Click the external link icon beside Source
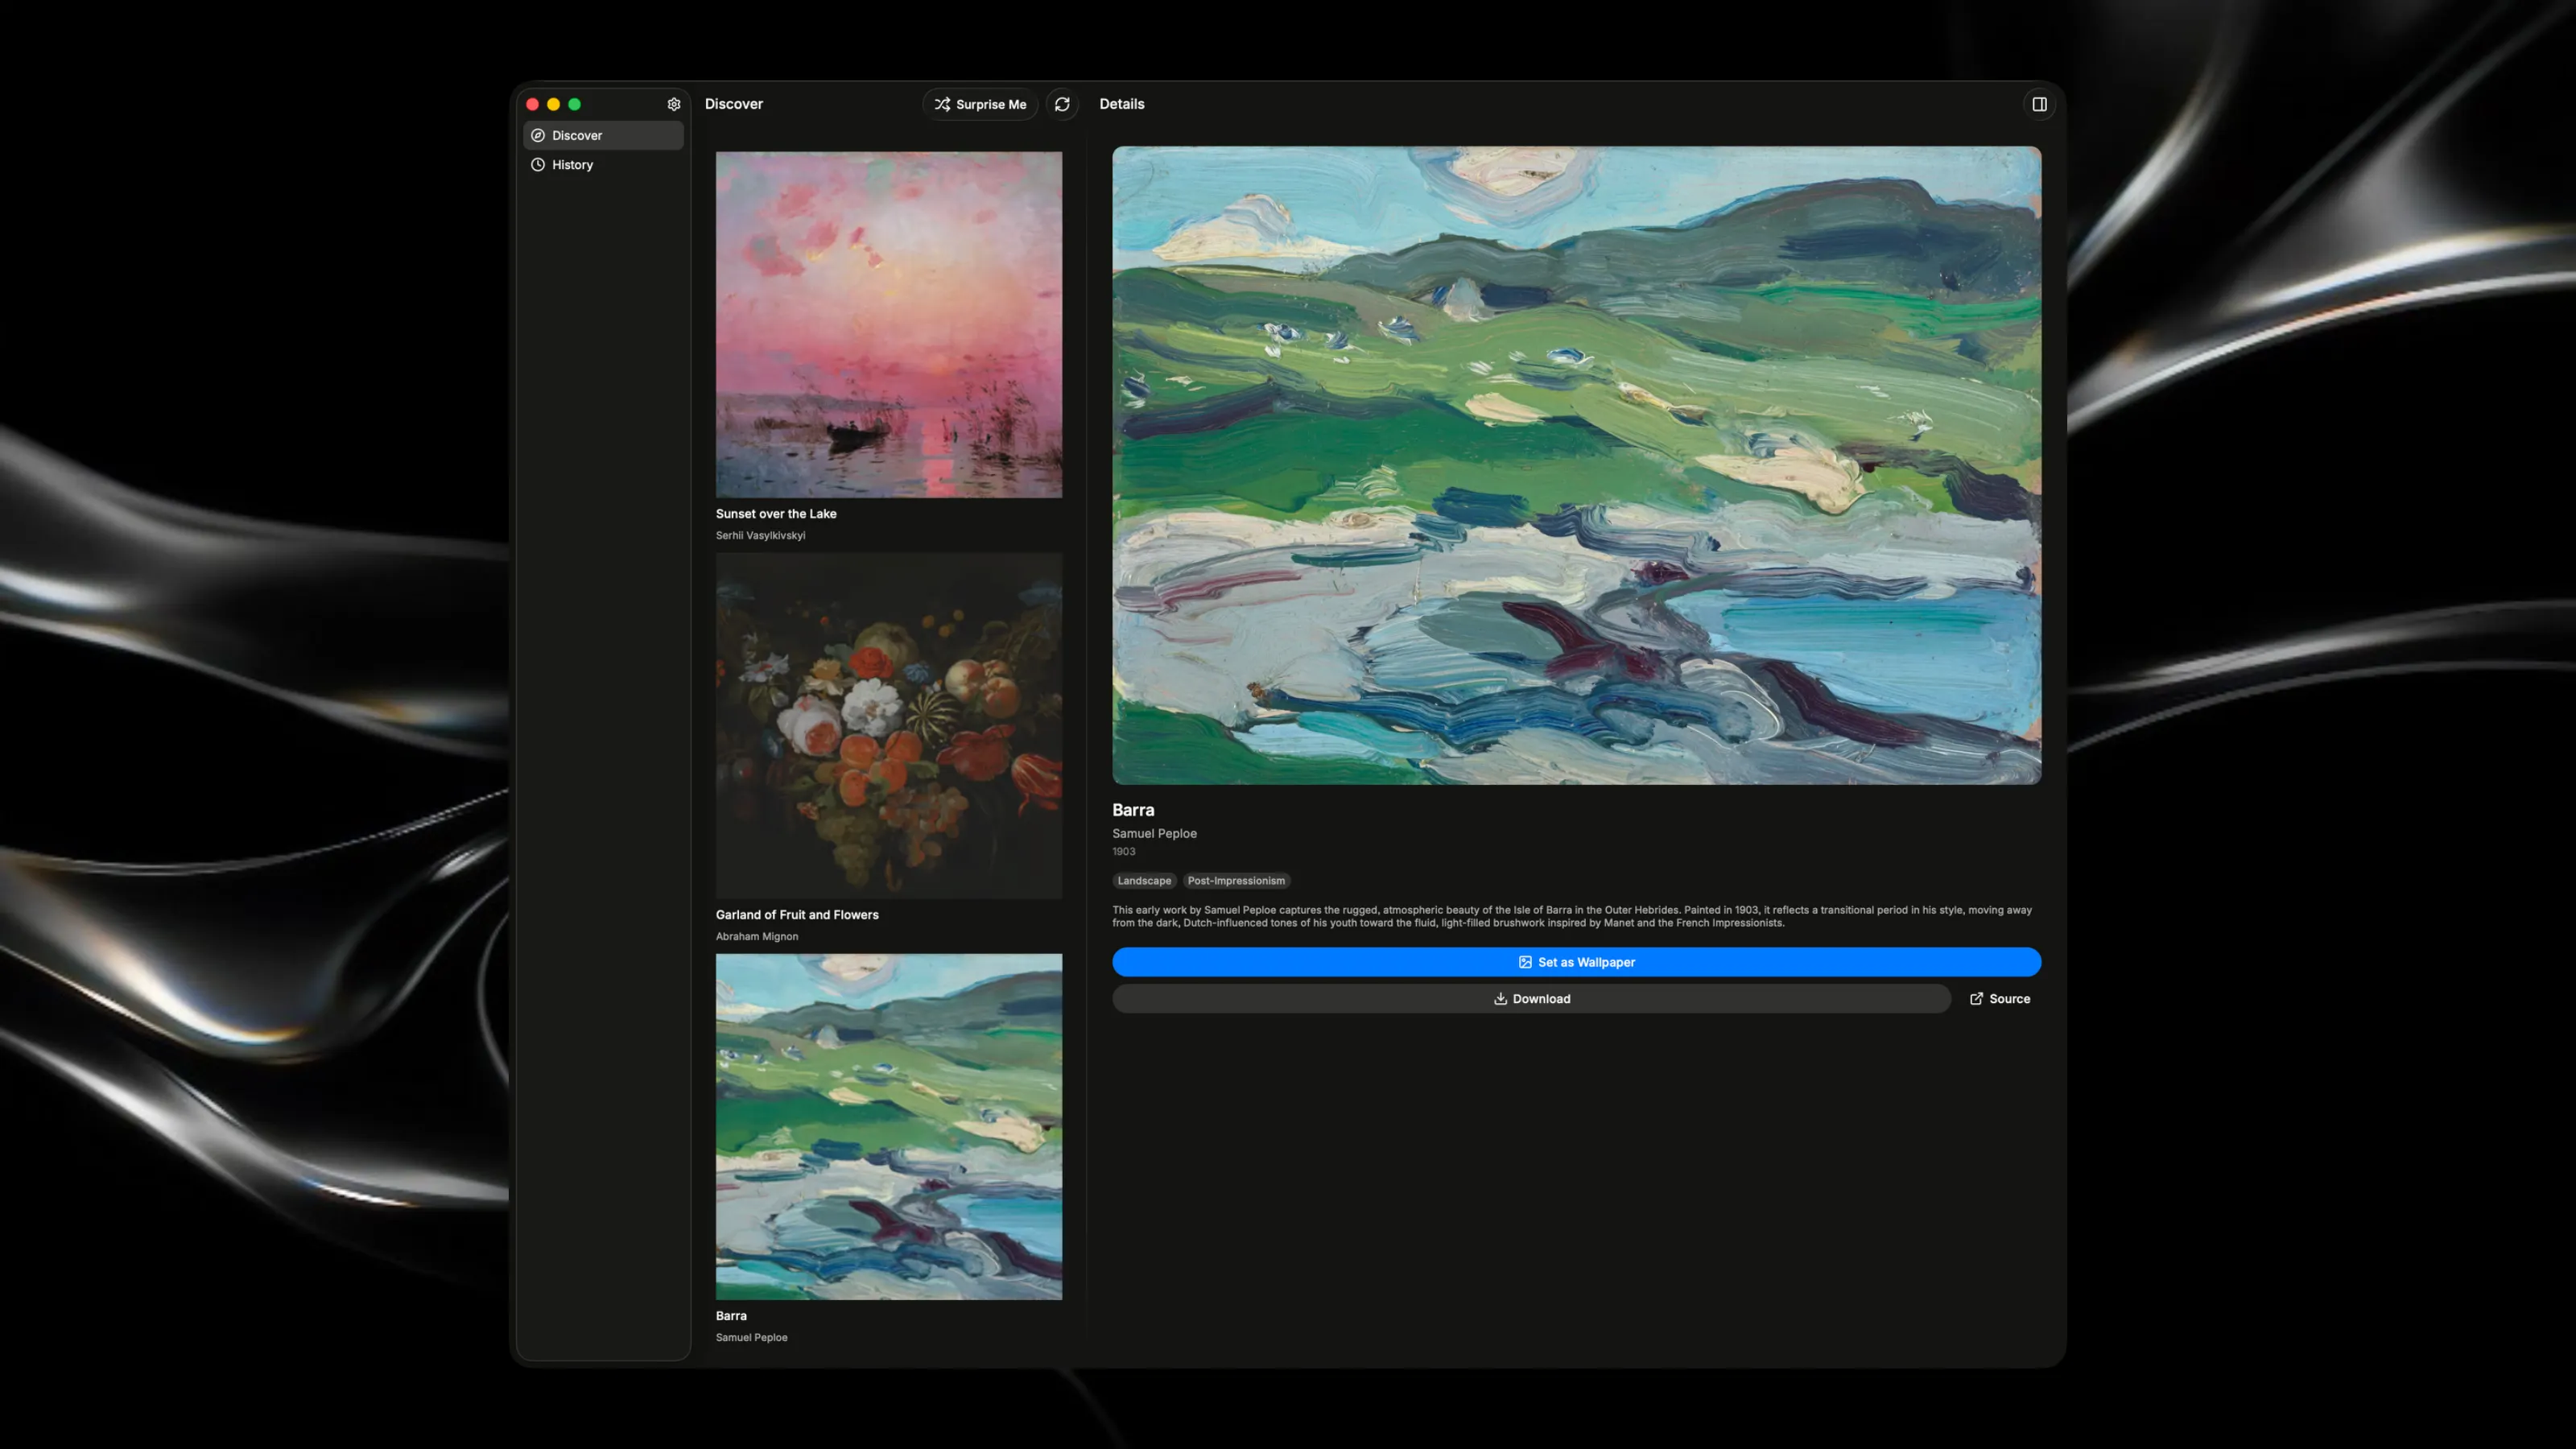Screen dimensions: 2576x1449 (1976, 999)
